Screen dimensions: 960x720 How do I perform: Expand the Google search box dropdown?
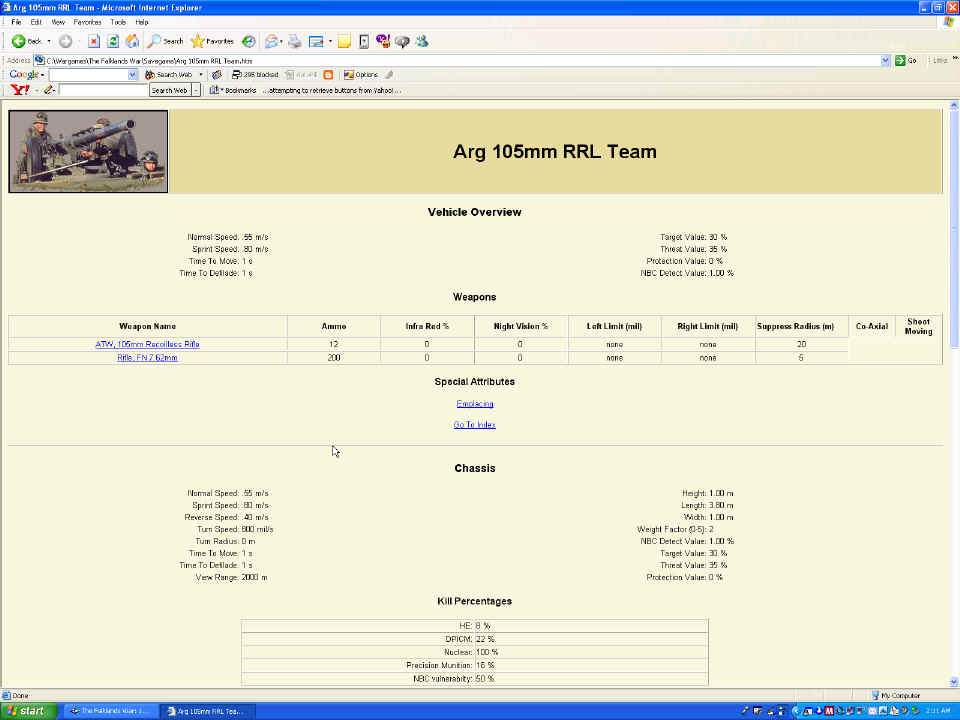[x=133, y=75]
